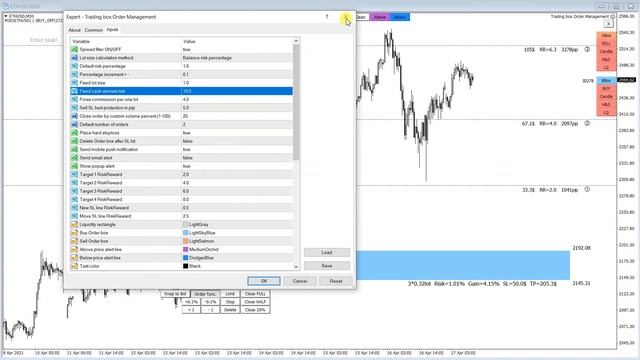640x360 pixels.
Task: Switch to the Common tab
Action: [x=93, y=30]
